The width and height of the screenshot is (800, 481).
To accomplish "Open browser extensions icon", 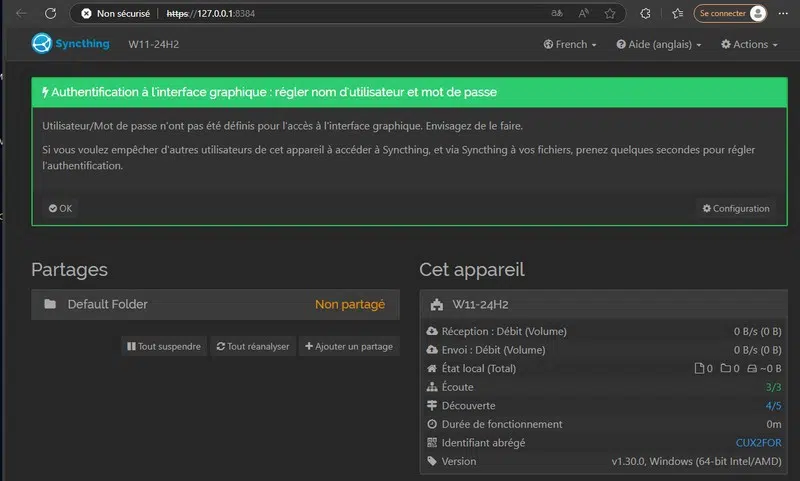I will 645,14.
